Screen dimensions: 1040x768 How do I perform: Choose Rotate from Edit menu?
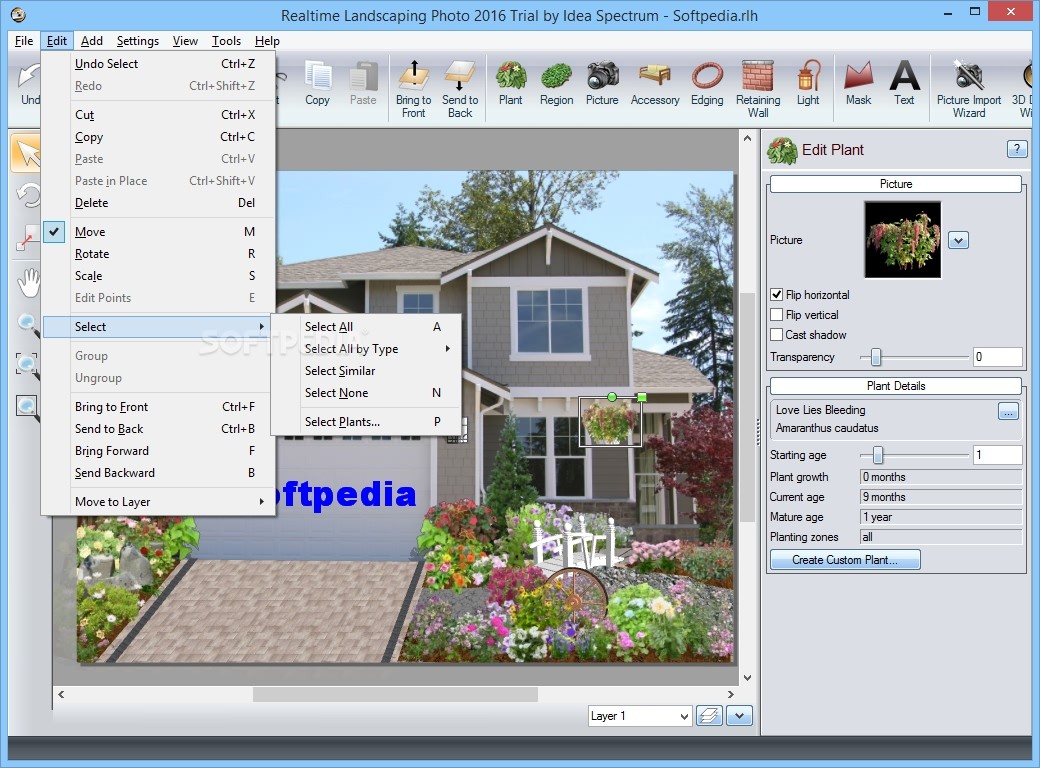(x=159, y=254)
